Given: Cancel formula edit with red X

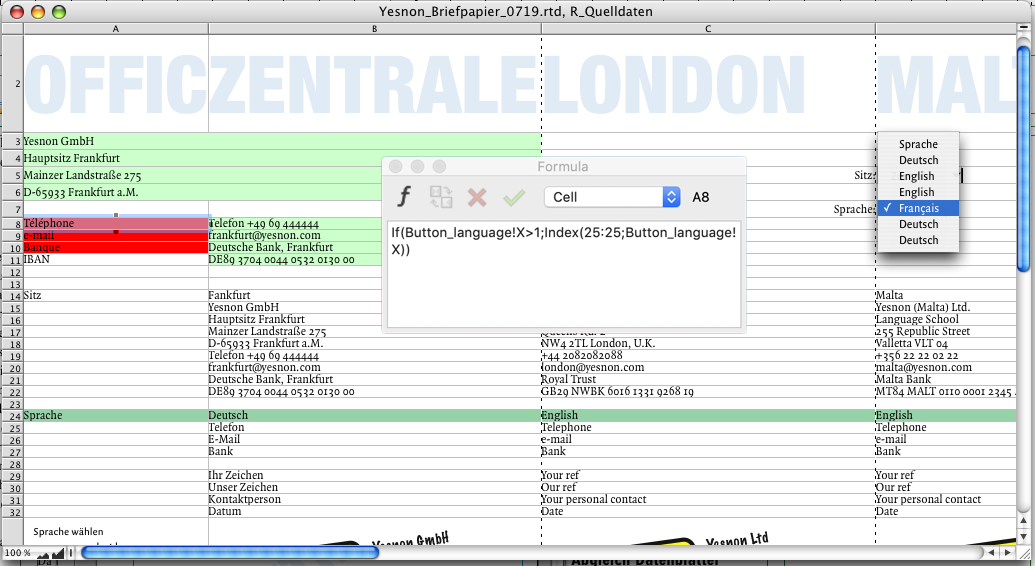Looking at the screenshot, I should click(477, 197).
